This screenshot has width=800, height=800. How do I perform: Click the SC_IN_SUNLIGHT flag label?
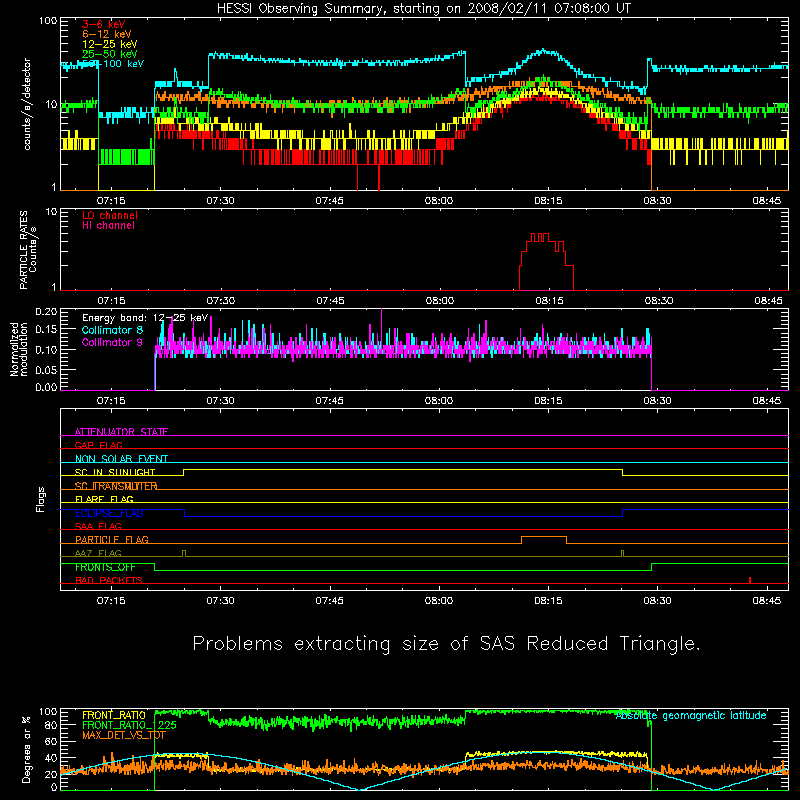tap(115, 472)
